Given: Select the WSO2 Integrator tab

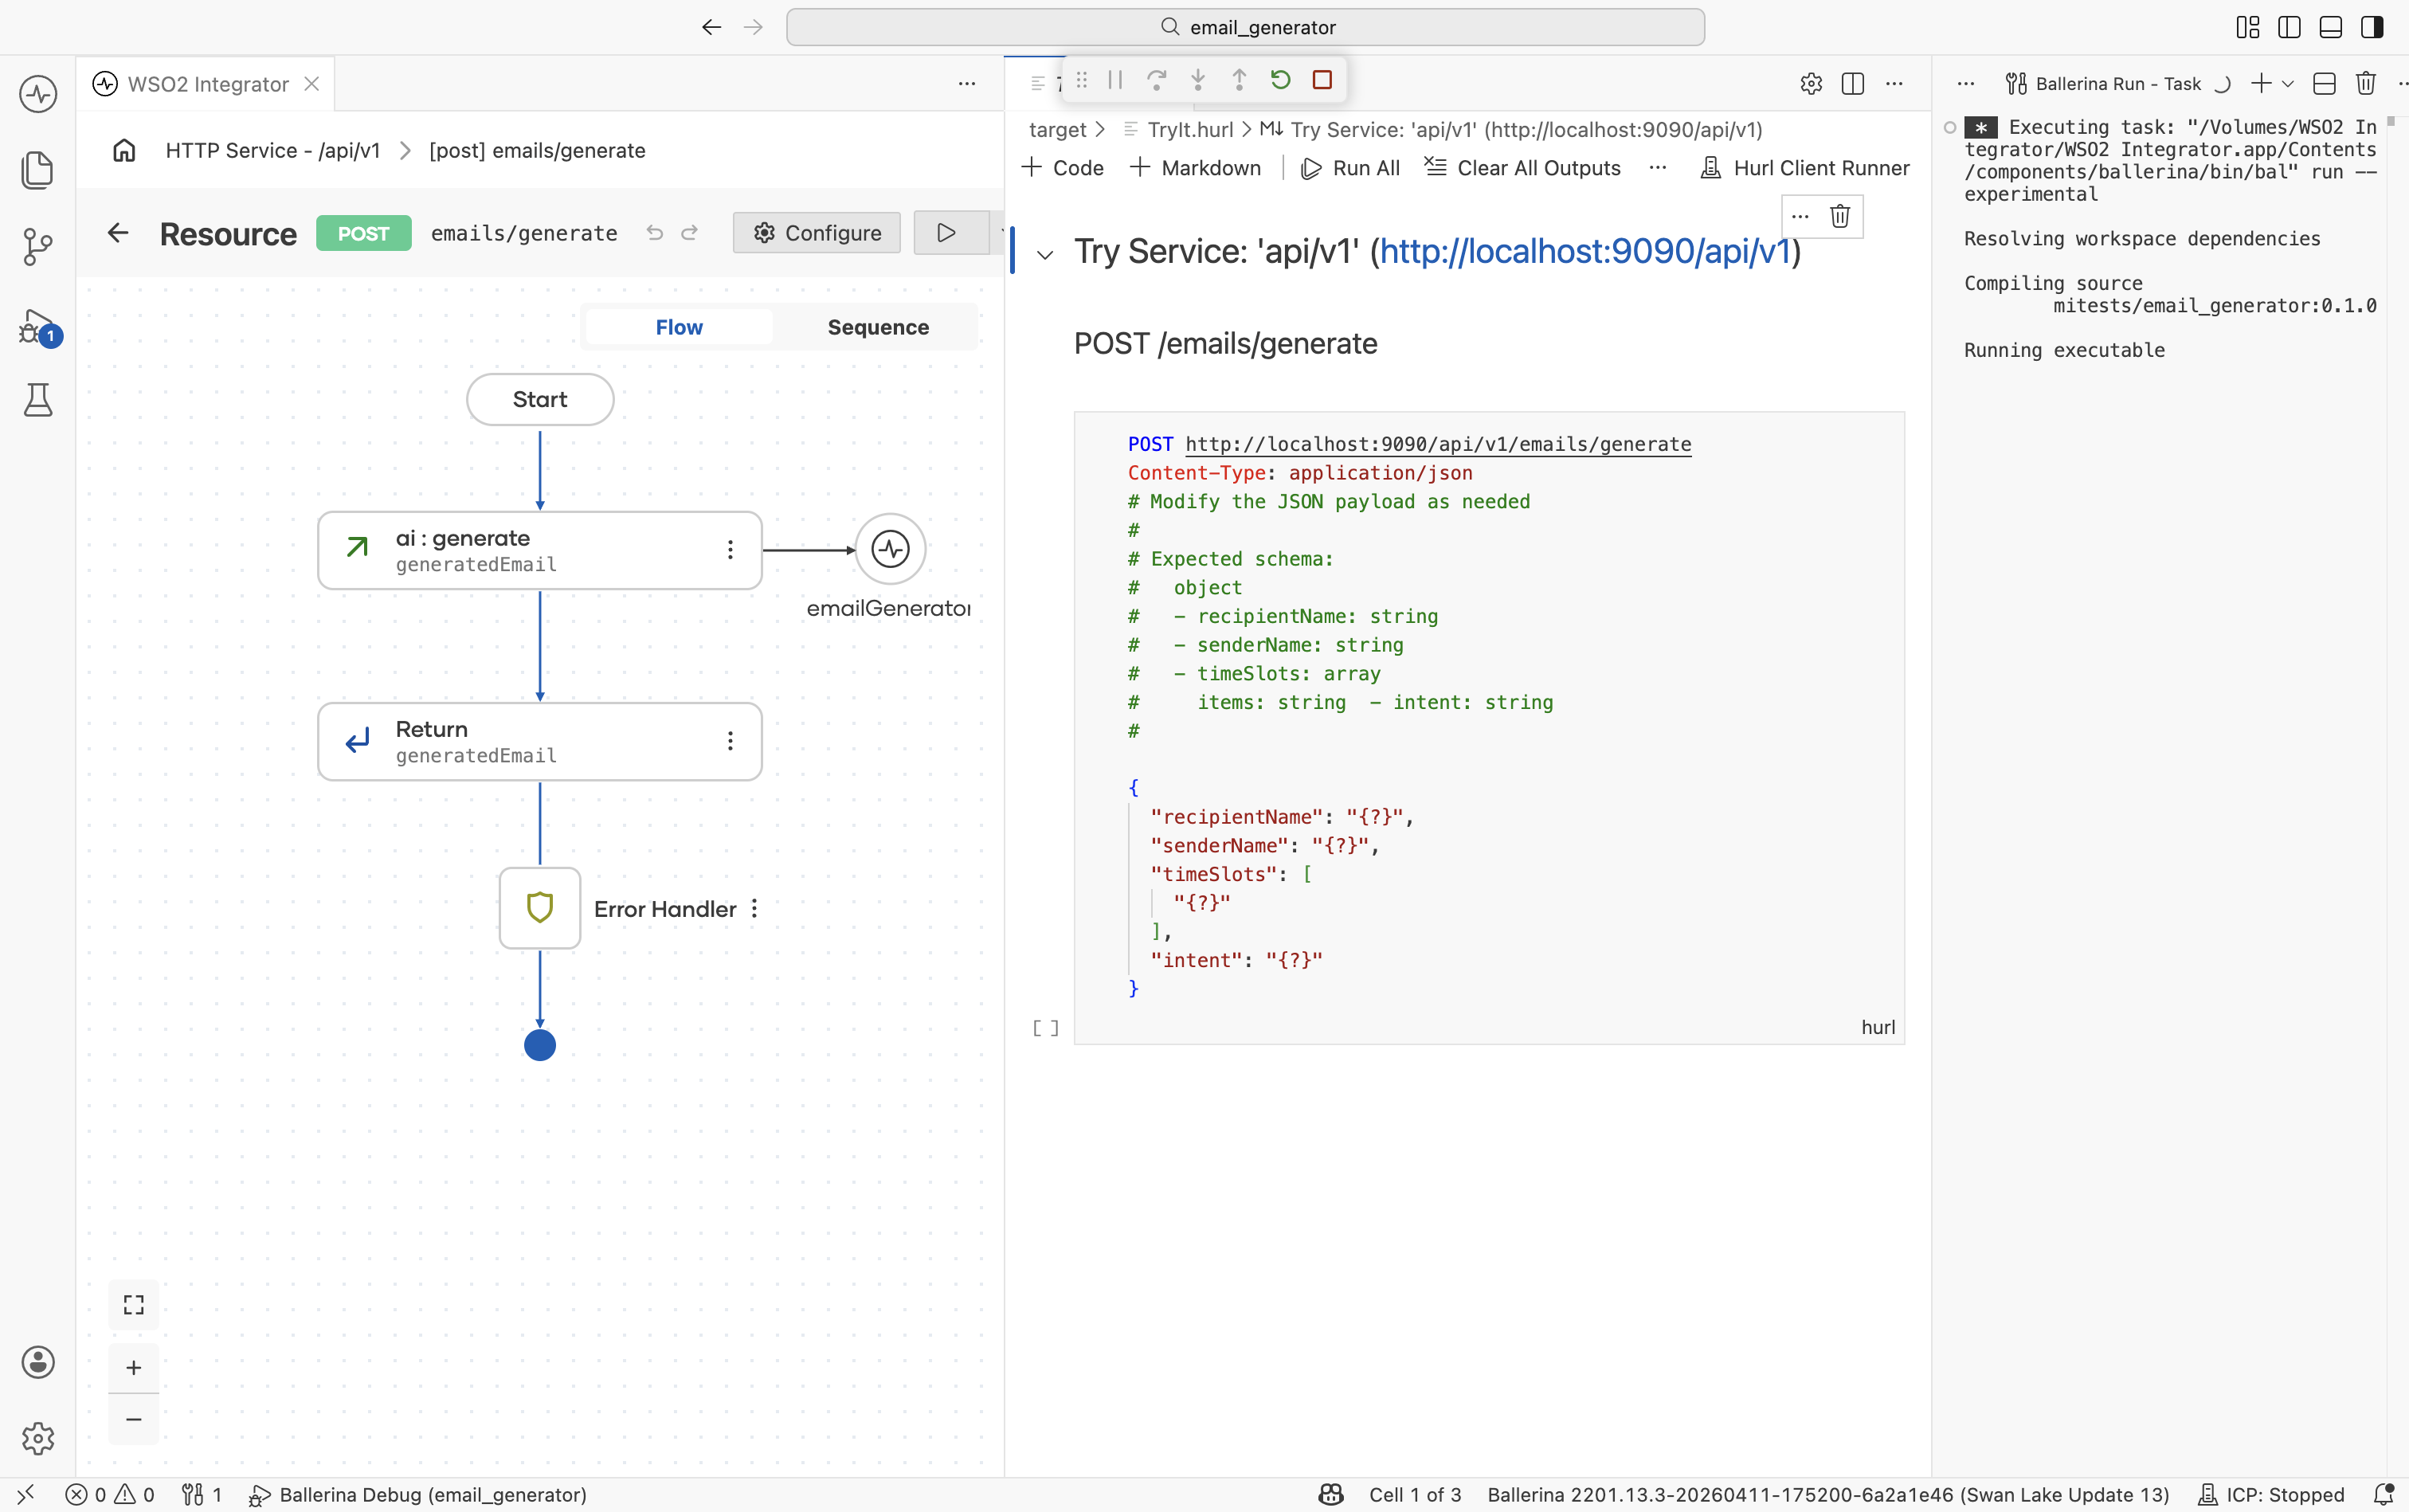Looking at the screenshot, I should click(208, 84).
